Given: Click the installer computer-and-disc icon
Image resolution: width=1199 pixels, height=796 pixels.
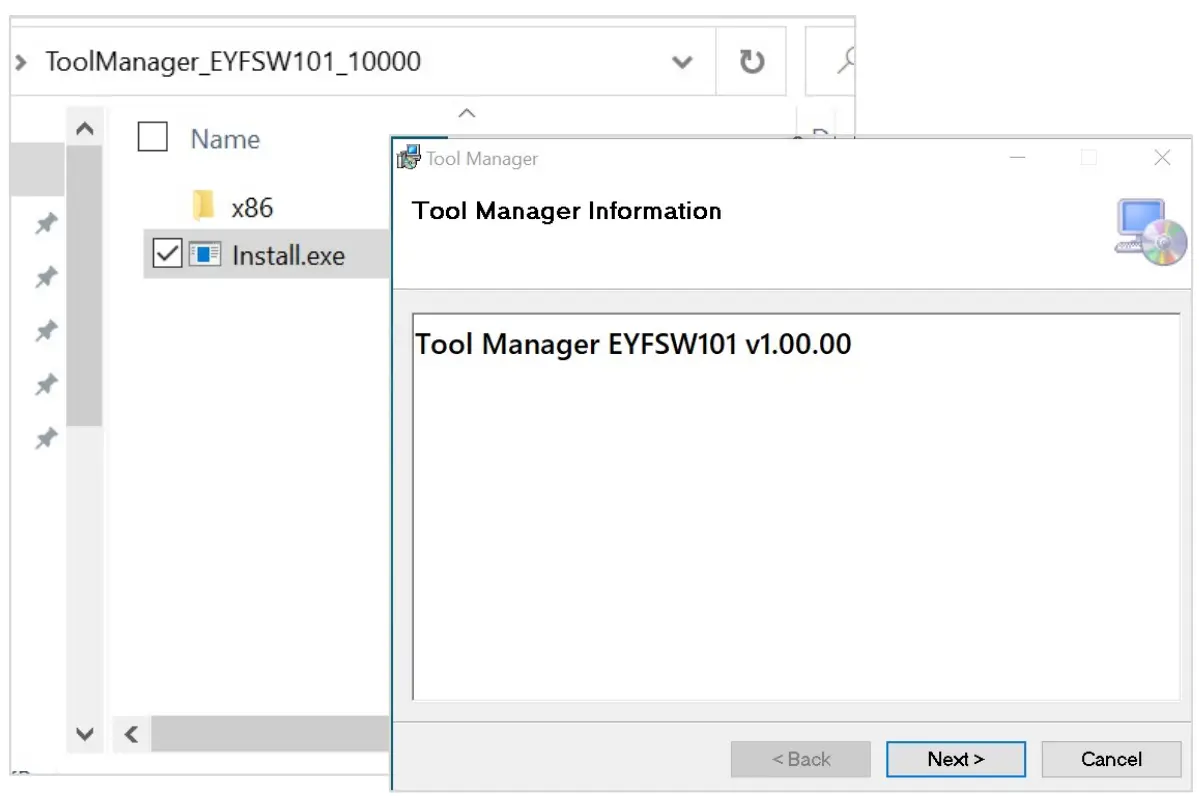Looking at the screenshot, I should [1150, 232].
